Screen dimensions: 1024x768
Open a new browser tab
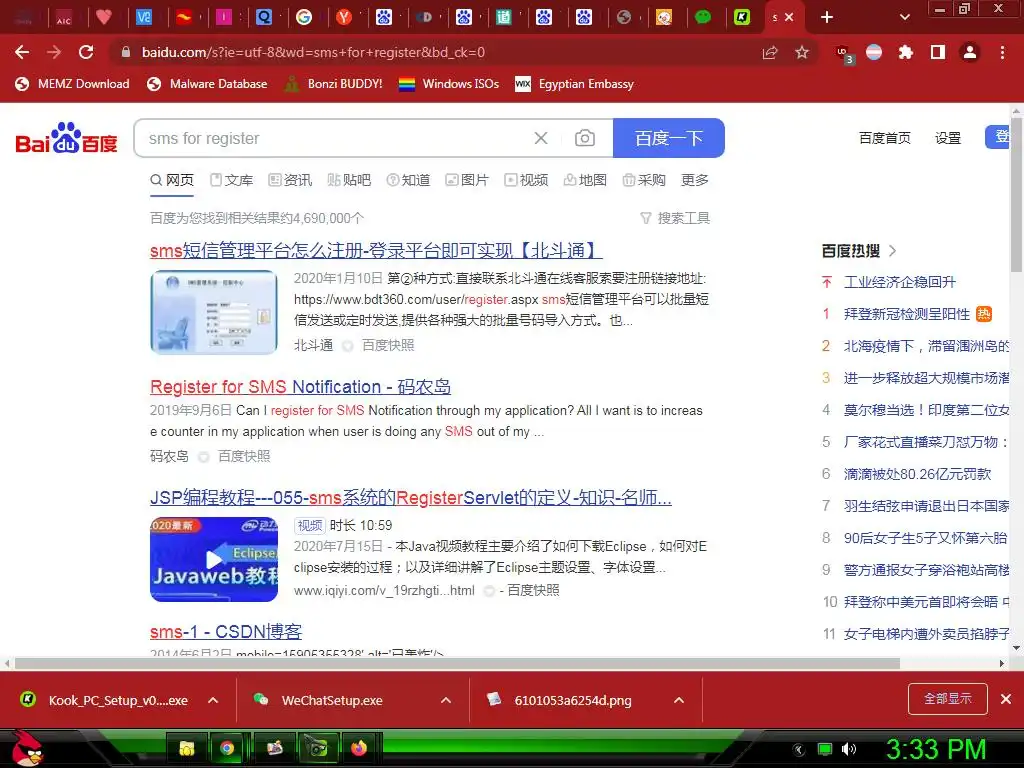tap(827, 17)
